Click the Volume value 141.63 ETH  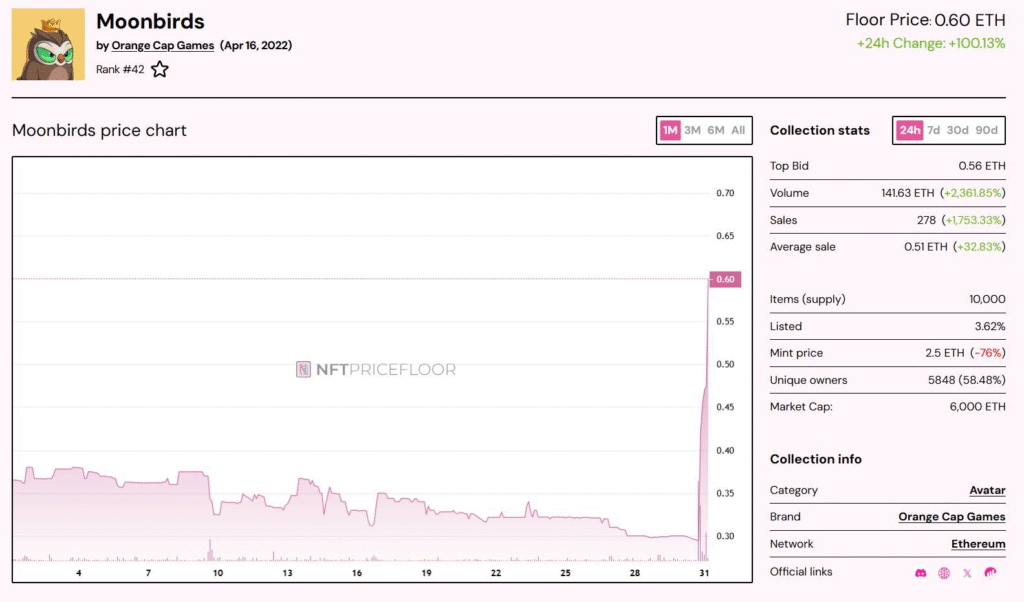908,193
